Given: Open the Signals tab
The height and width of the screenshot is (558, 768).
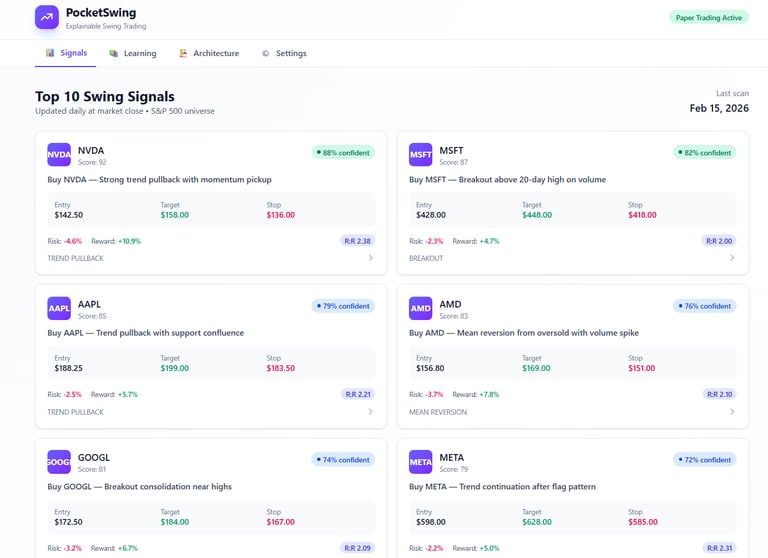Looking at the screenshot, I should coord(66,53).
